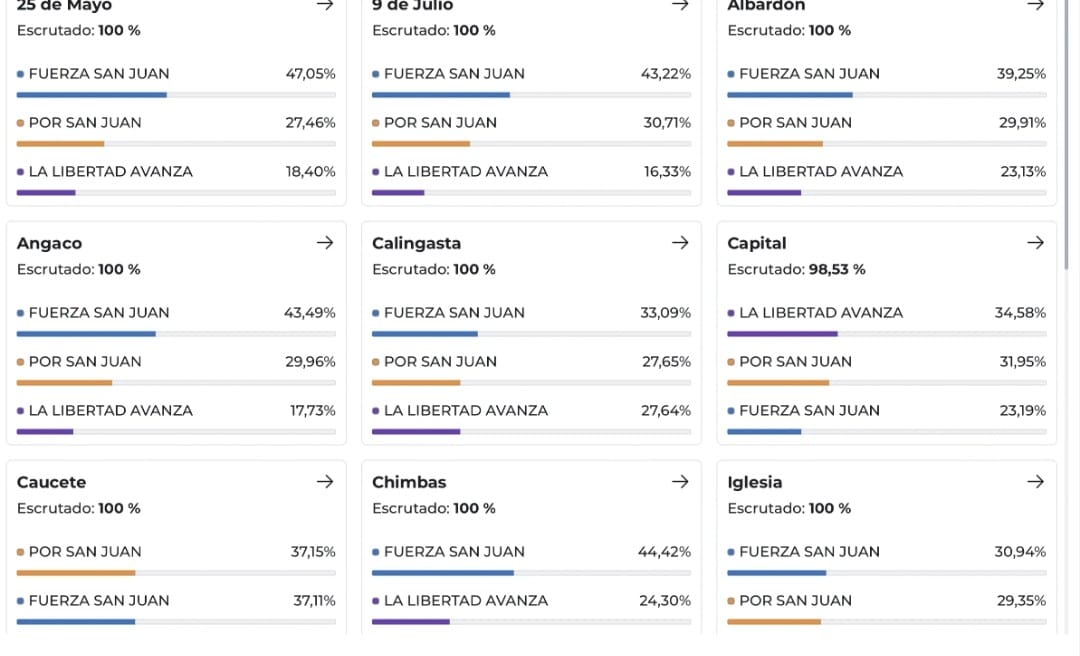The height and width of the screenshot is (656, 1080).
Task: Click the Capital department title
Action: point(757,243)
